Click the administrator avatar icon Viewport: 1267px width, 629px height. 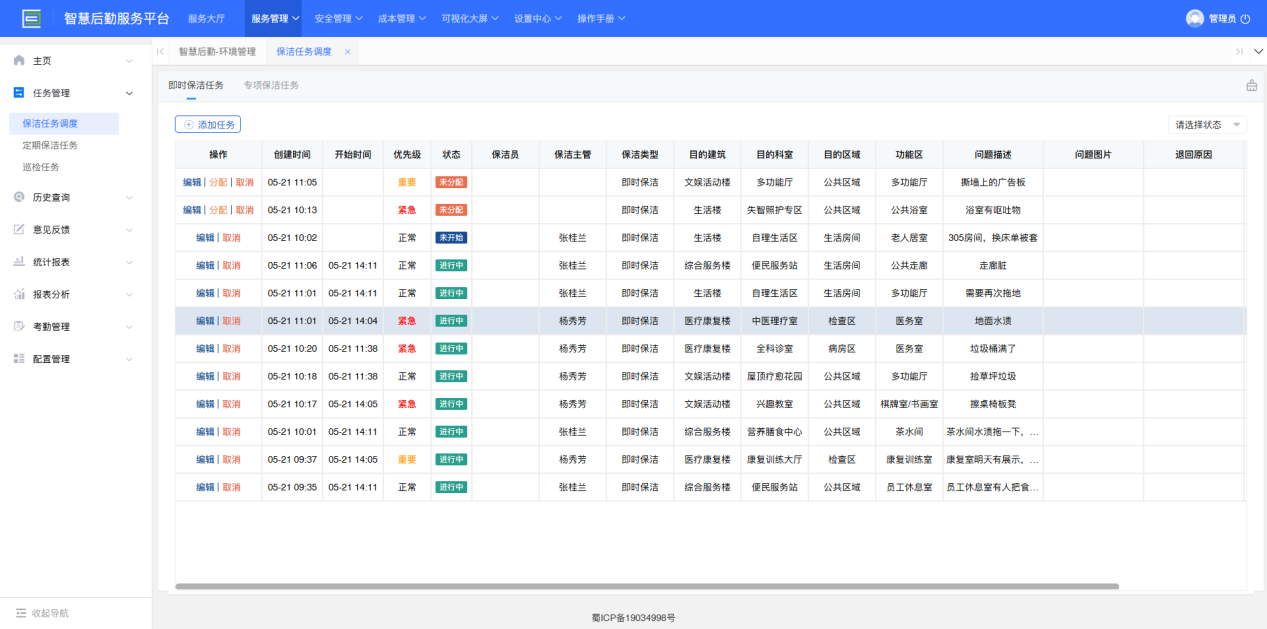point(1195,18)
